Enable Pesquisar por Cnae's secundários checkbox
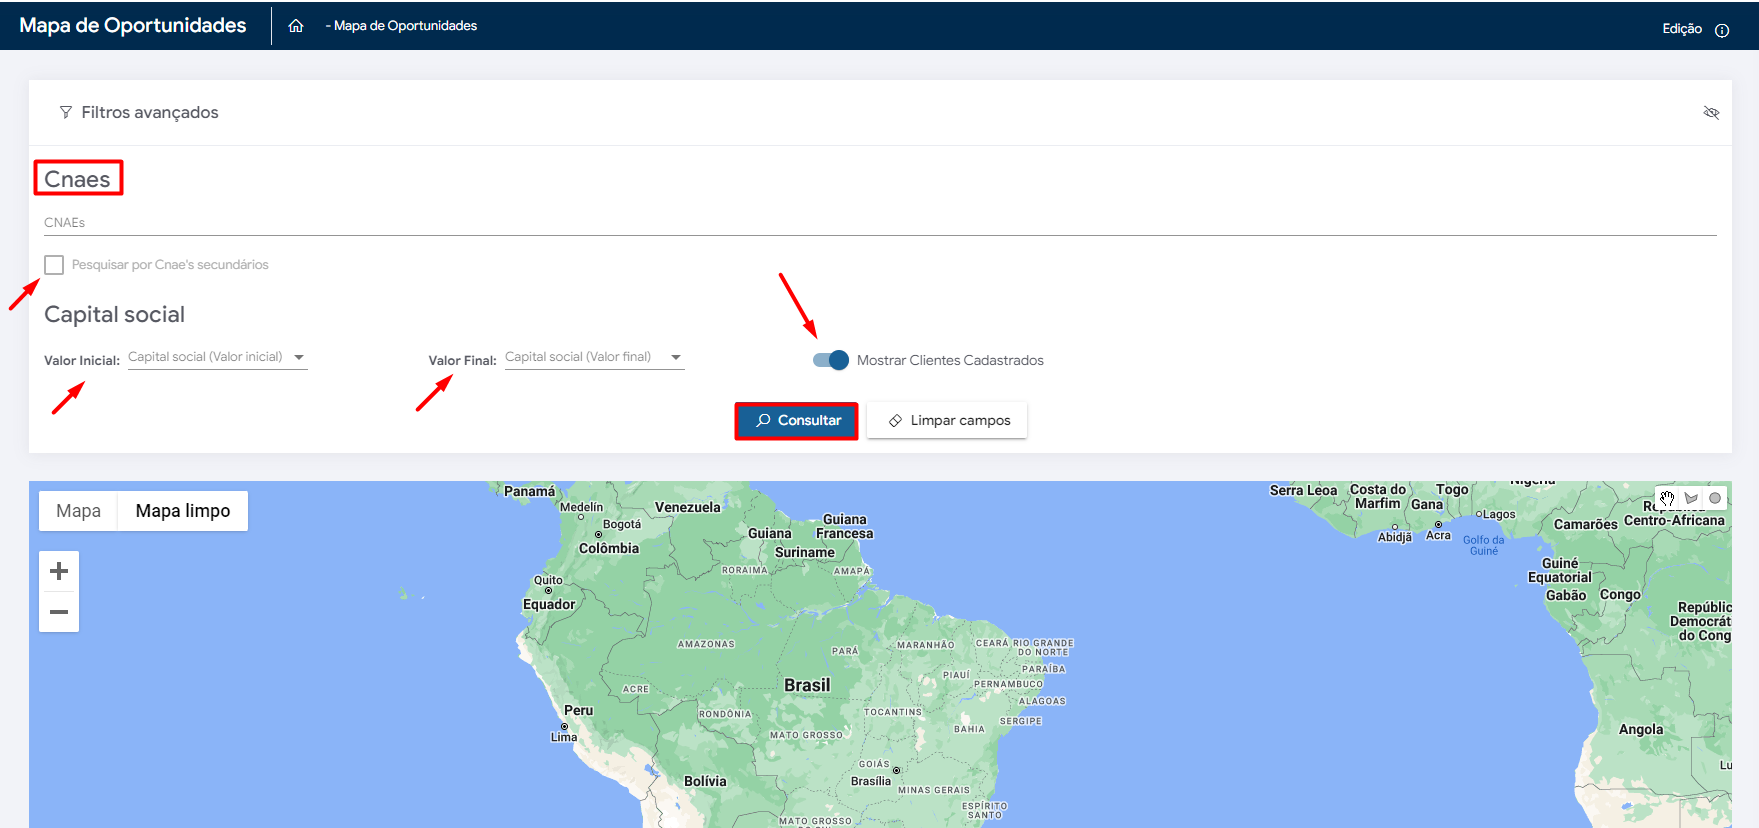 pos(54,265)
